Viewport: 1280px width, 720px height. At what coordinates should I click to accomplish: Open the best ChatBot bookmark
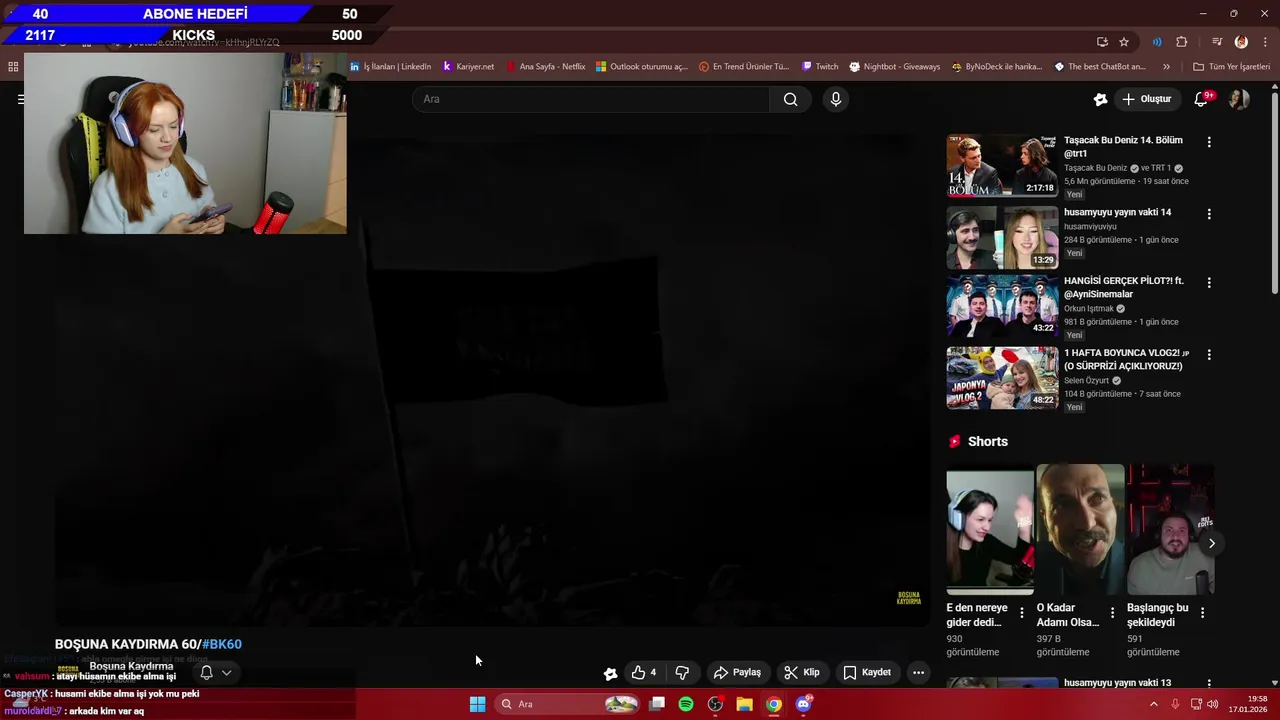point(1100,67)
